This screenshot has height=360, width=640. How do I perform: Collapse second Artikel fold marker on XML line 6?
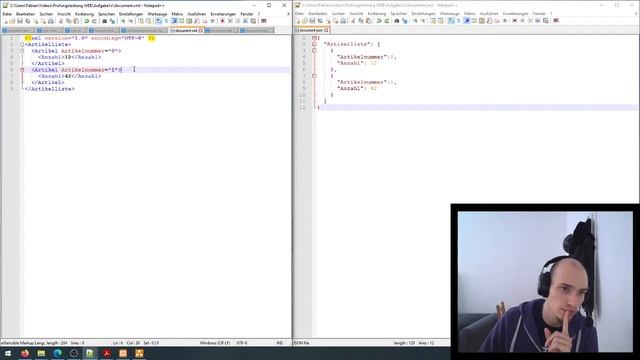(22, 70)
